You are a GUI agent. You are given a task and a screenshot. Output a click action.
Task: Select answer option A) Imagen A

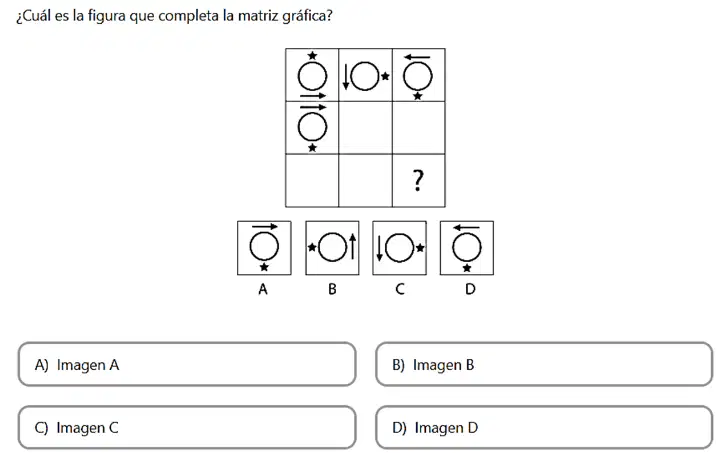click(x=187, y=364)
